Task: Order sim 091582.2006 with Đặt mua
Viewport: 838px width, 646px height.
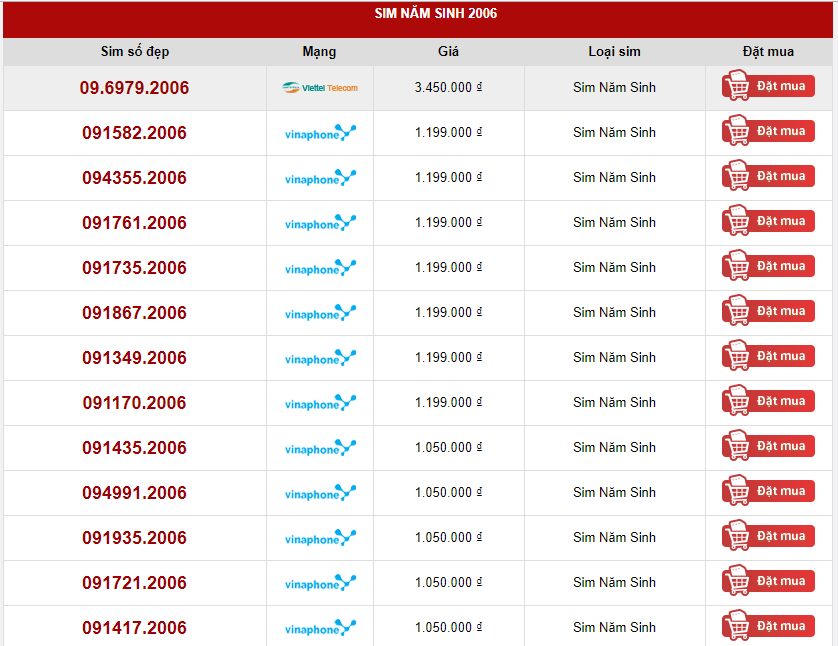Action: (768, 130)
